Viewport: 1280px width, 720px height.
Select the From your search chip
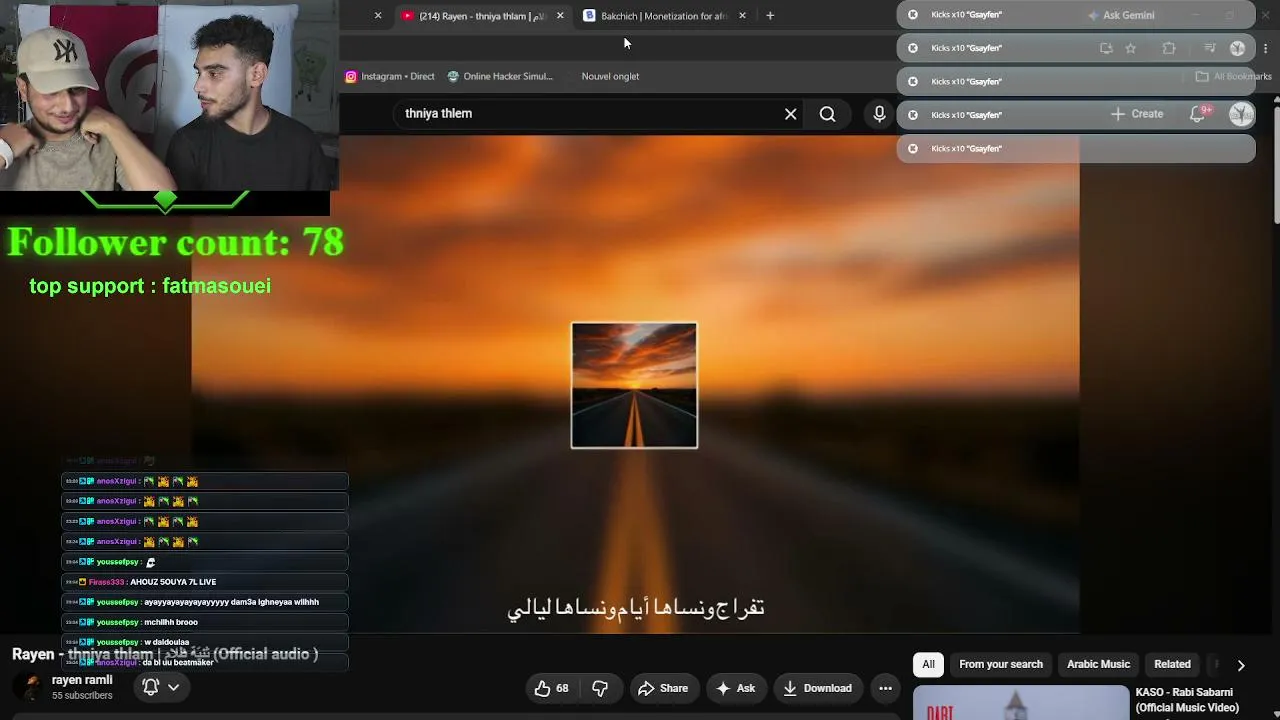pyautogui.click(x=1001, y=664)
